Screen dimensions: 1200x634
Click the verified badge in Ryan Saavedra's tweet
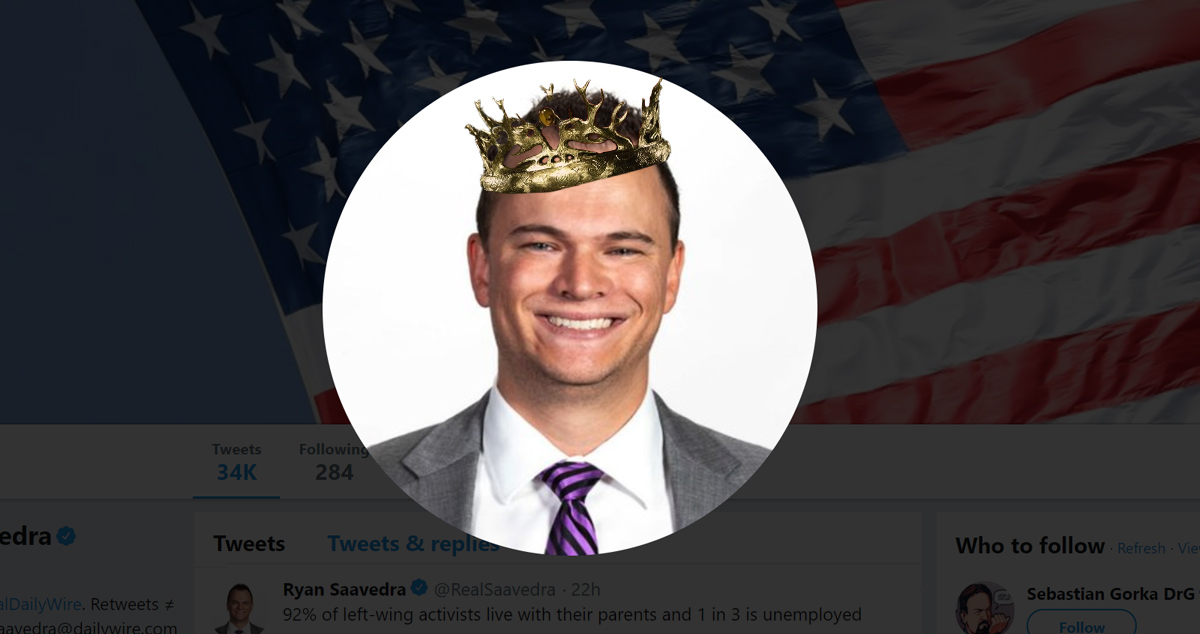point(420,588)
